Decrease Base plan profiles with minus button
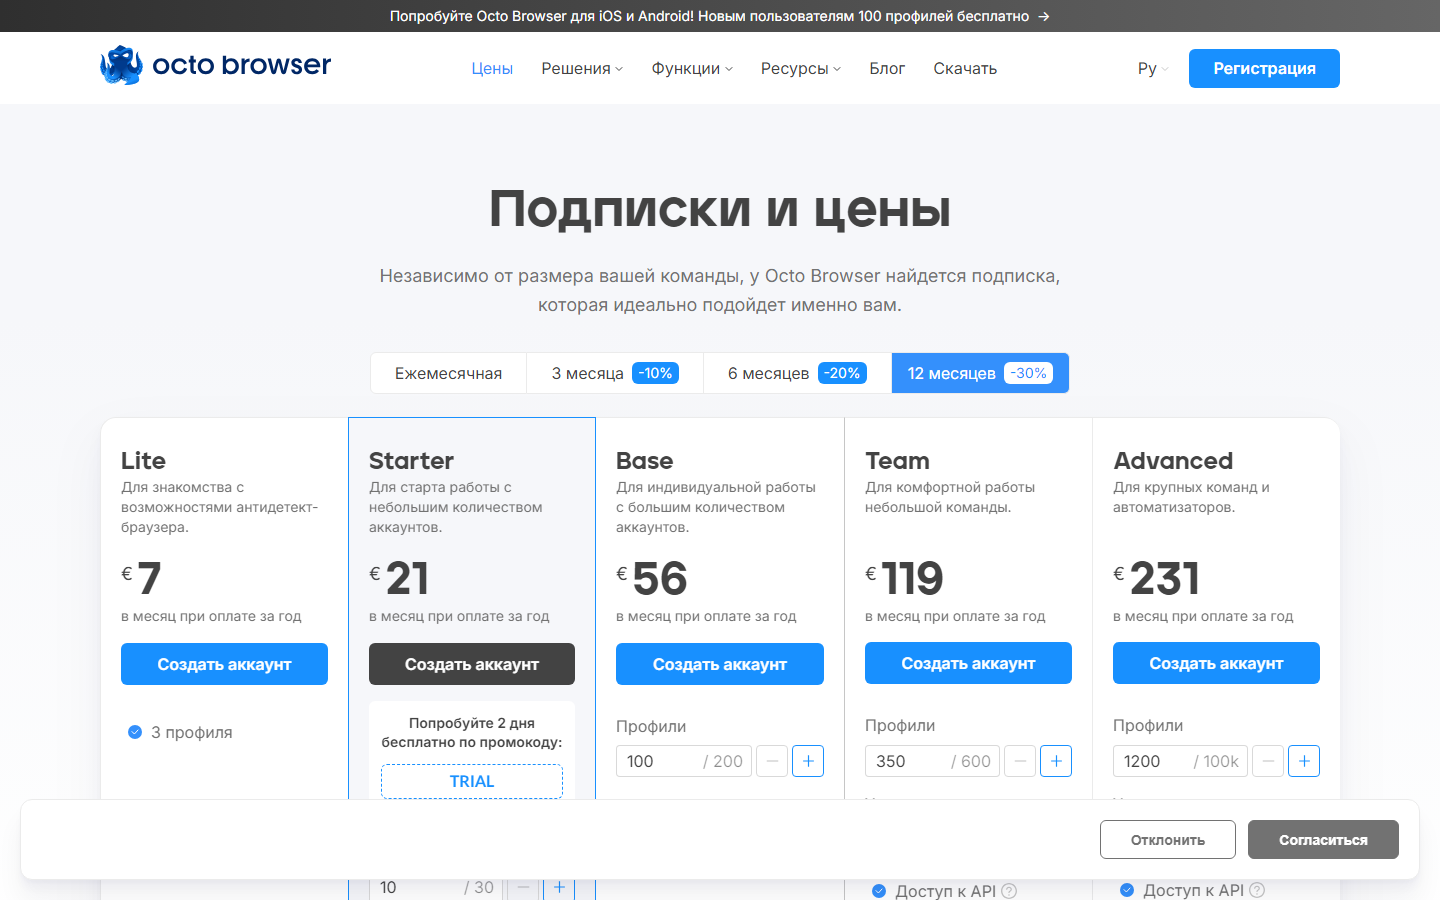The width and height of the screenshot is (1440, 900). point(772,761)
